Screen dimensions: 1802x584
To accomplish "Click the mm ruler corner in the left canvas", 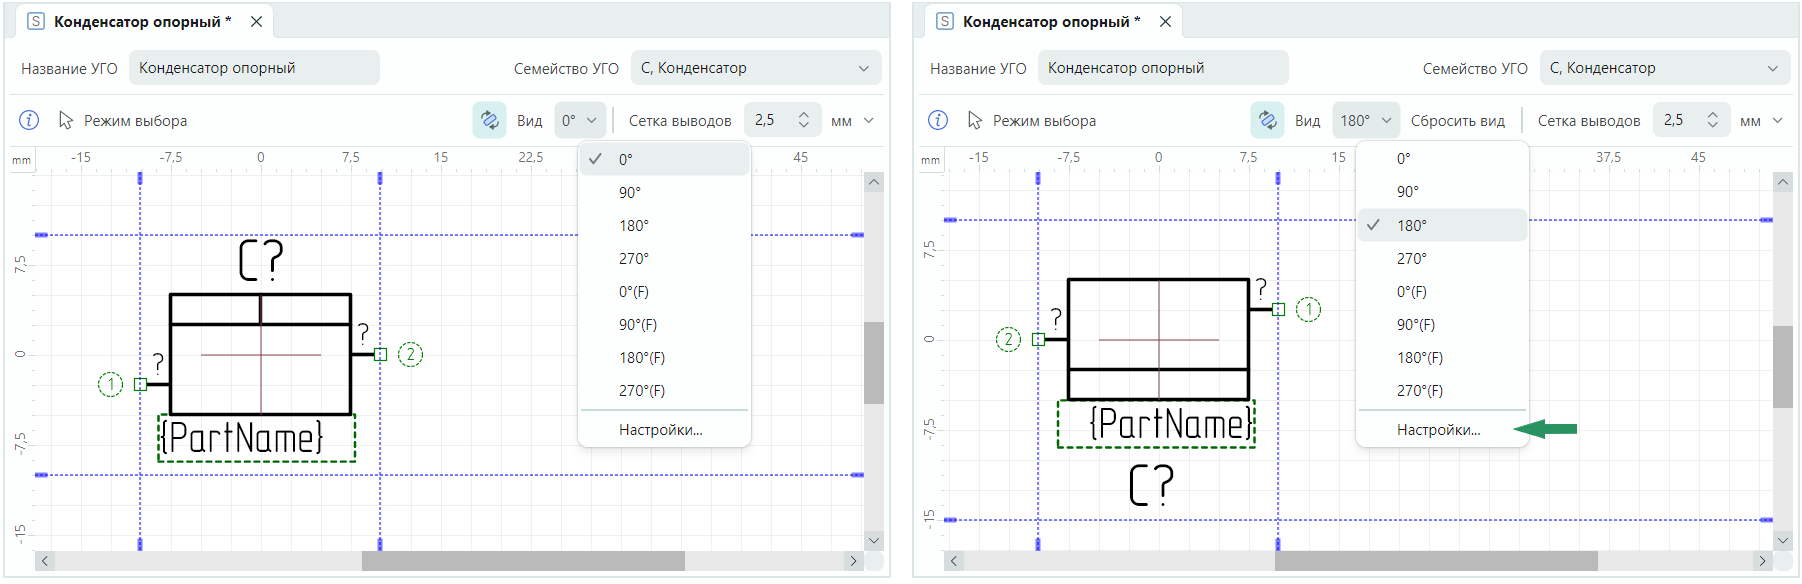I will [22, 160].
